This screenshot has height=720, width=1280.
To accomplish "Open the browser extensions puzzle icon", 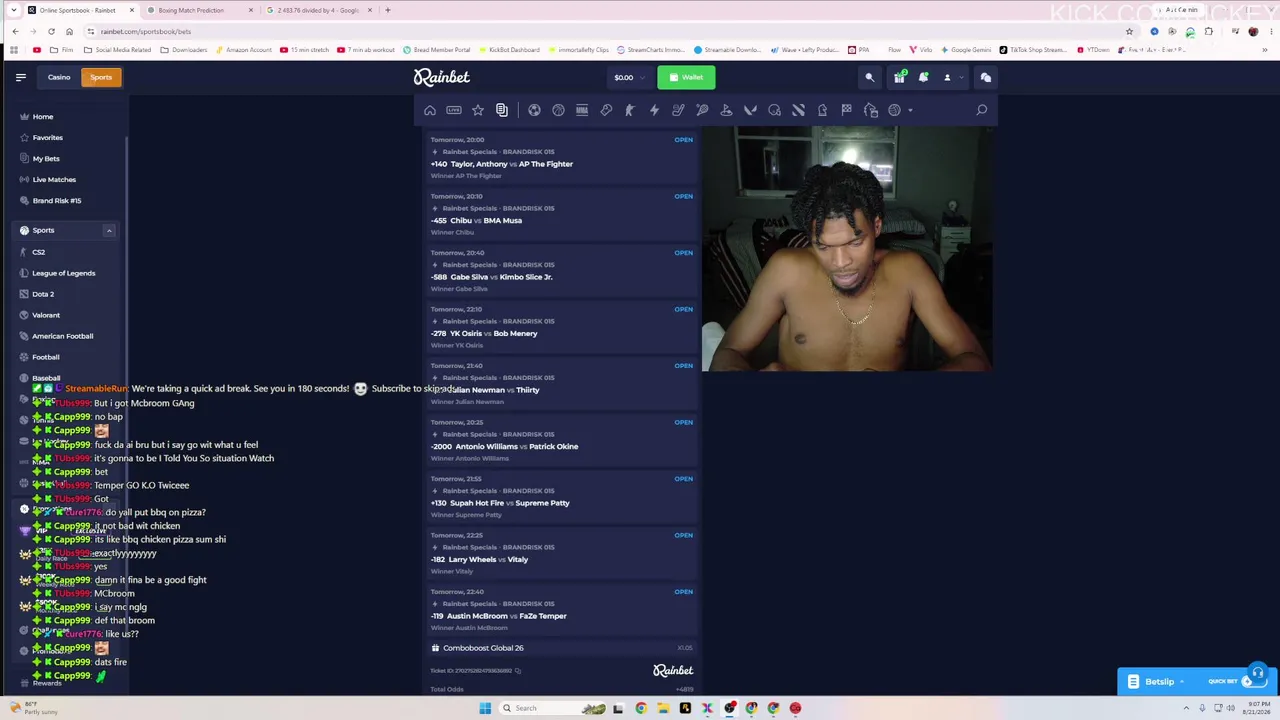I will (x=1209, y=31).
